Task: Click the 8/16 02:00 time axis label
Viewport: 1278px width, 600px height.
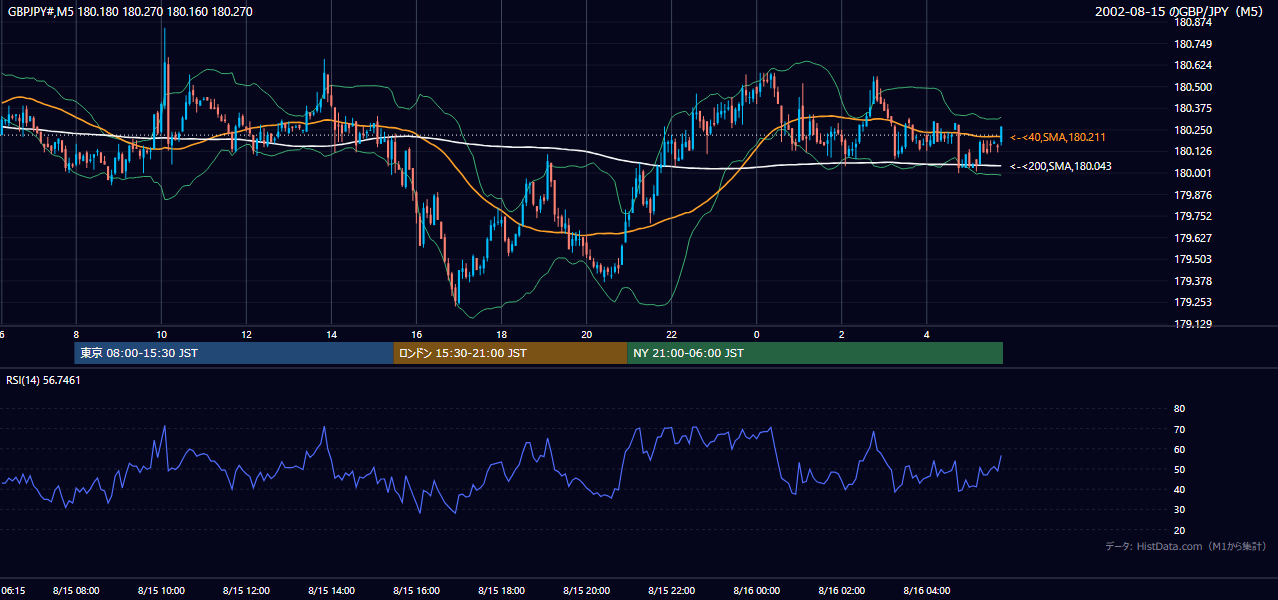Action: tap(842, 591)
